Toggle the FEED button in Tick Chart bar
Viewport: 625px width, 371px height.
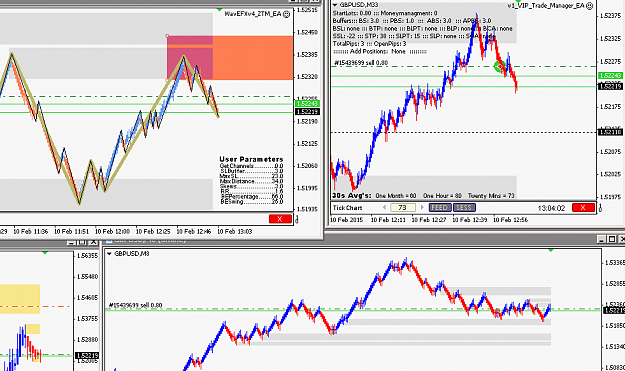tap(440, 208)
